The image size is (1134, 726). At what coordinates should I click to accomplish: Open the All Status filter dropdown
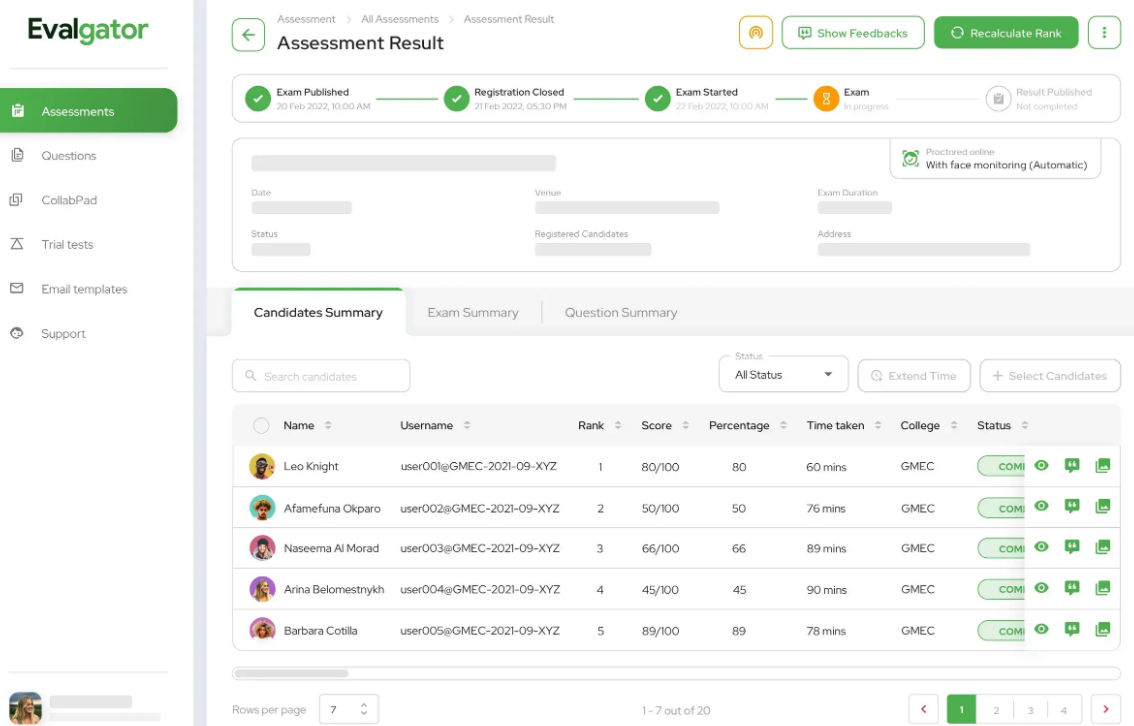pyautogui.click(x=783, y=374)
